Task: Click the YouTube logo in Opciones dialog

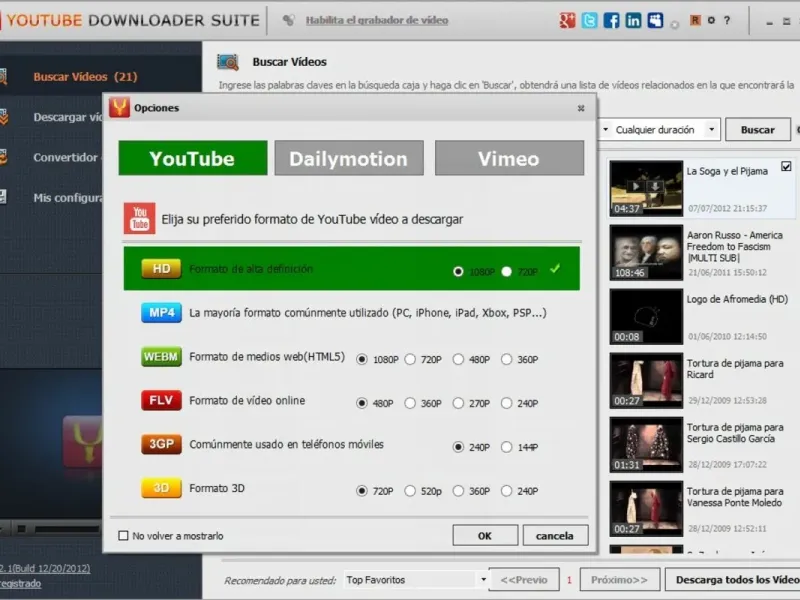Action: coord(140,218)
